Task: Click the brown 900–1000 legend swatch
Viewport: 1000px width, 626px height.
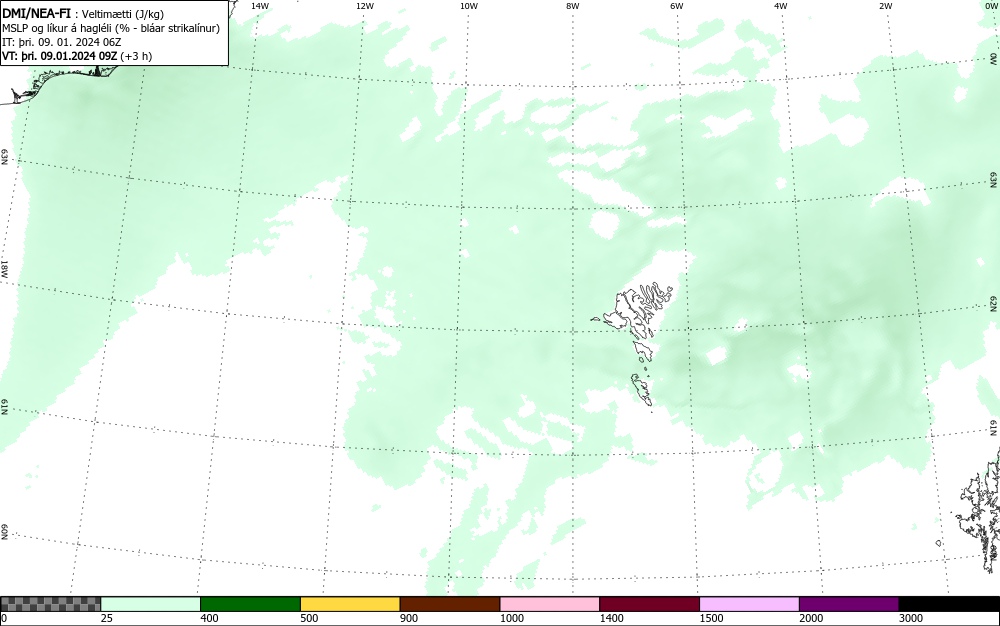Action: [x=450, y=604]
